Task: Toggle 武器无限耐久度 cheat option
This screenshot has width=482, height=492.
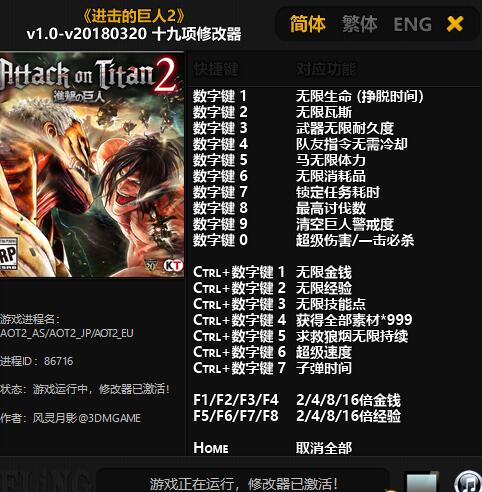Action: [345, 128]
